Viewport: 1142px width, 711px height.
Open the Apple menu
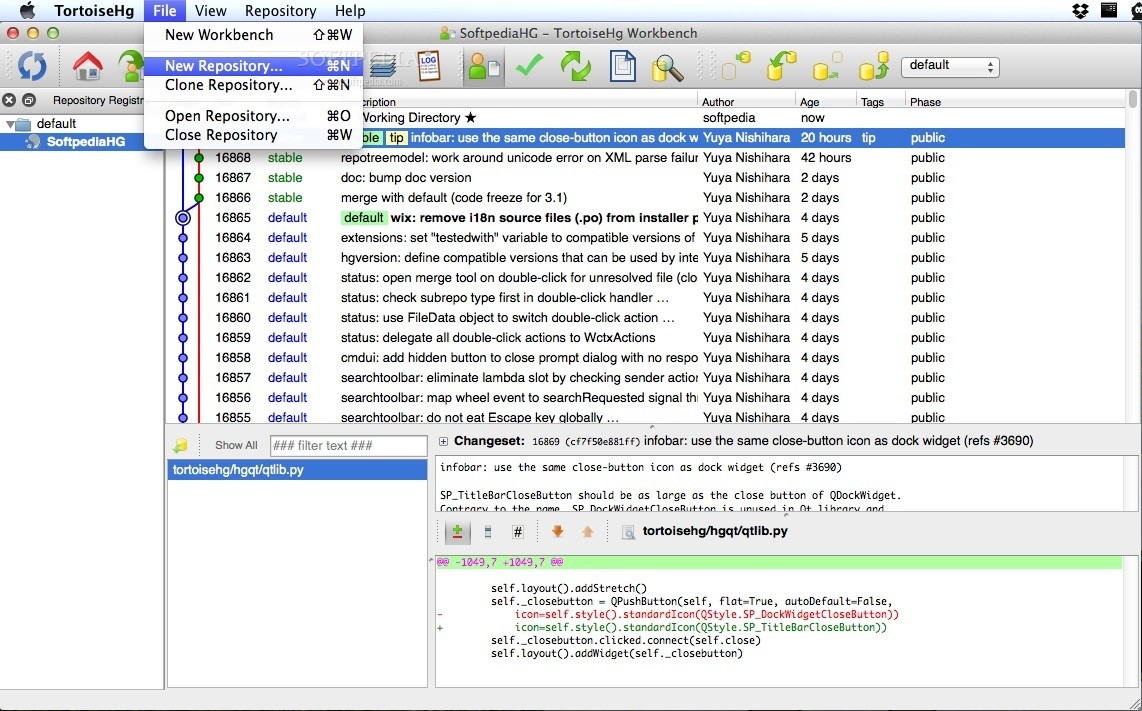[x=26, y=10]
